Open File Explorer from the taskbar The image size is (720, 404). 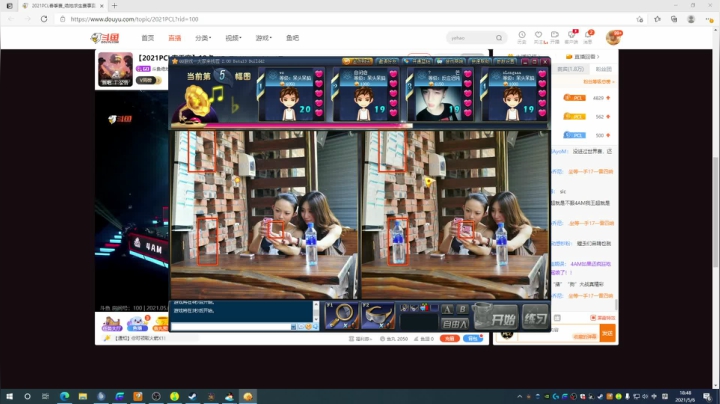click(83, 396)
